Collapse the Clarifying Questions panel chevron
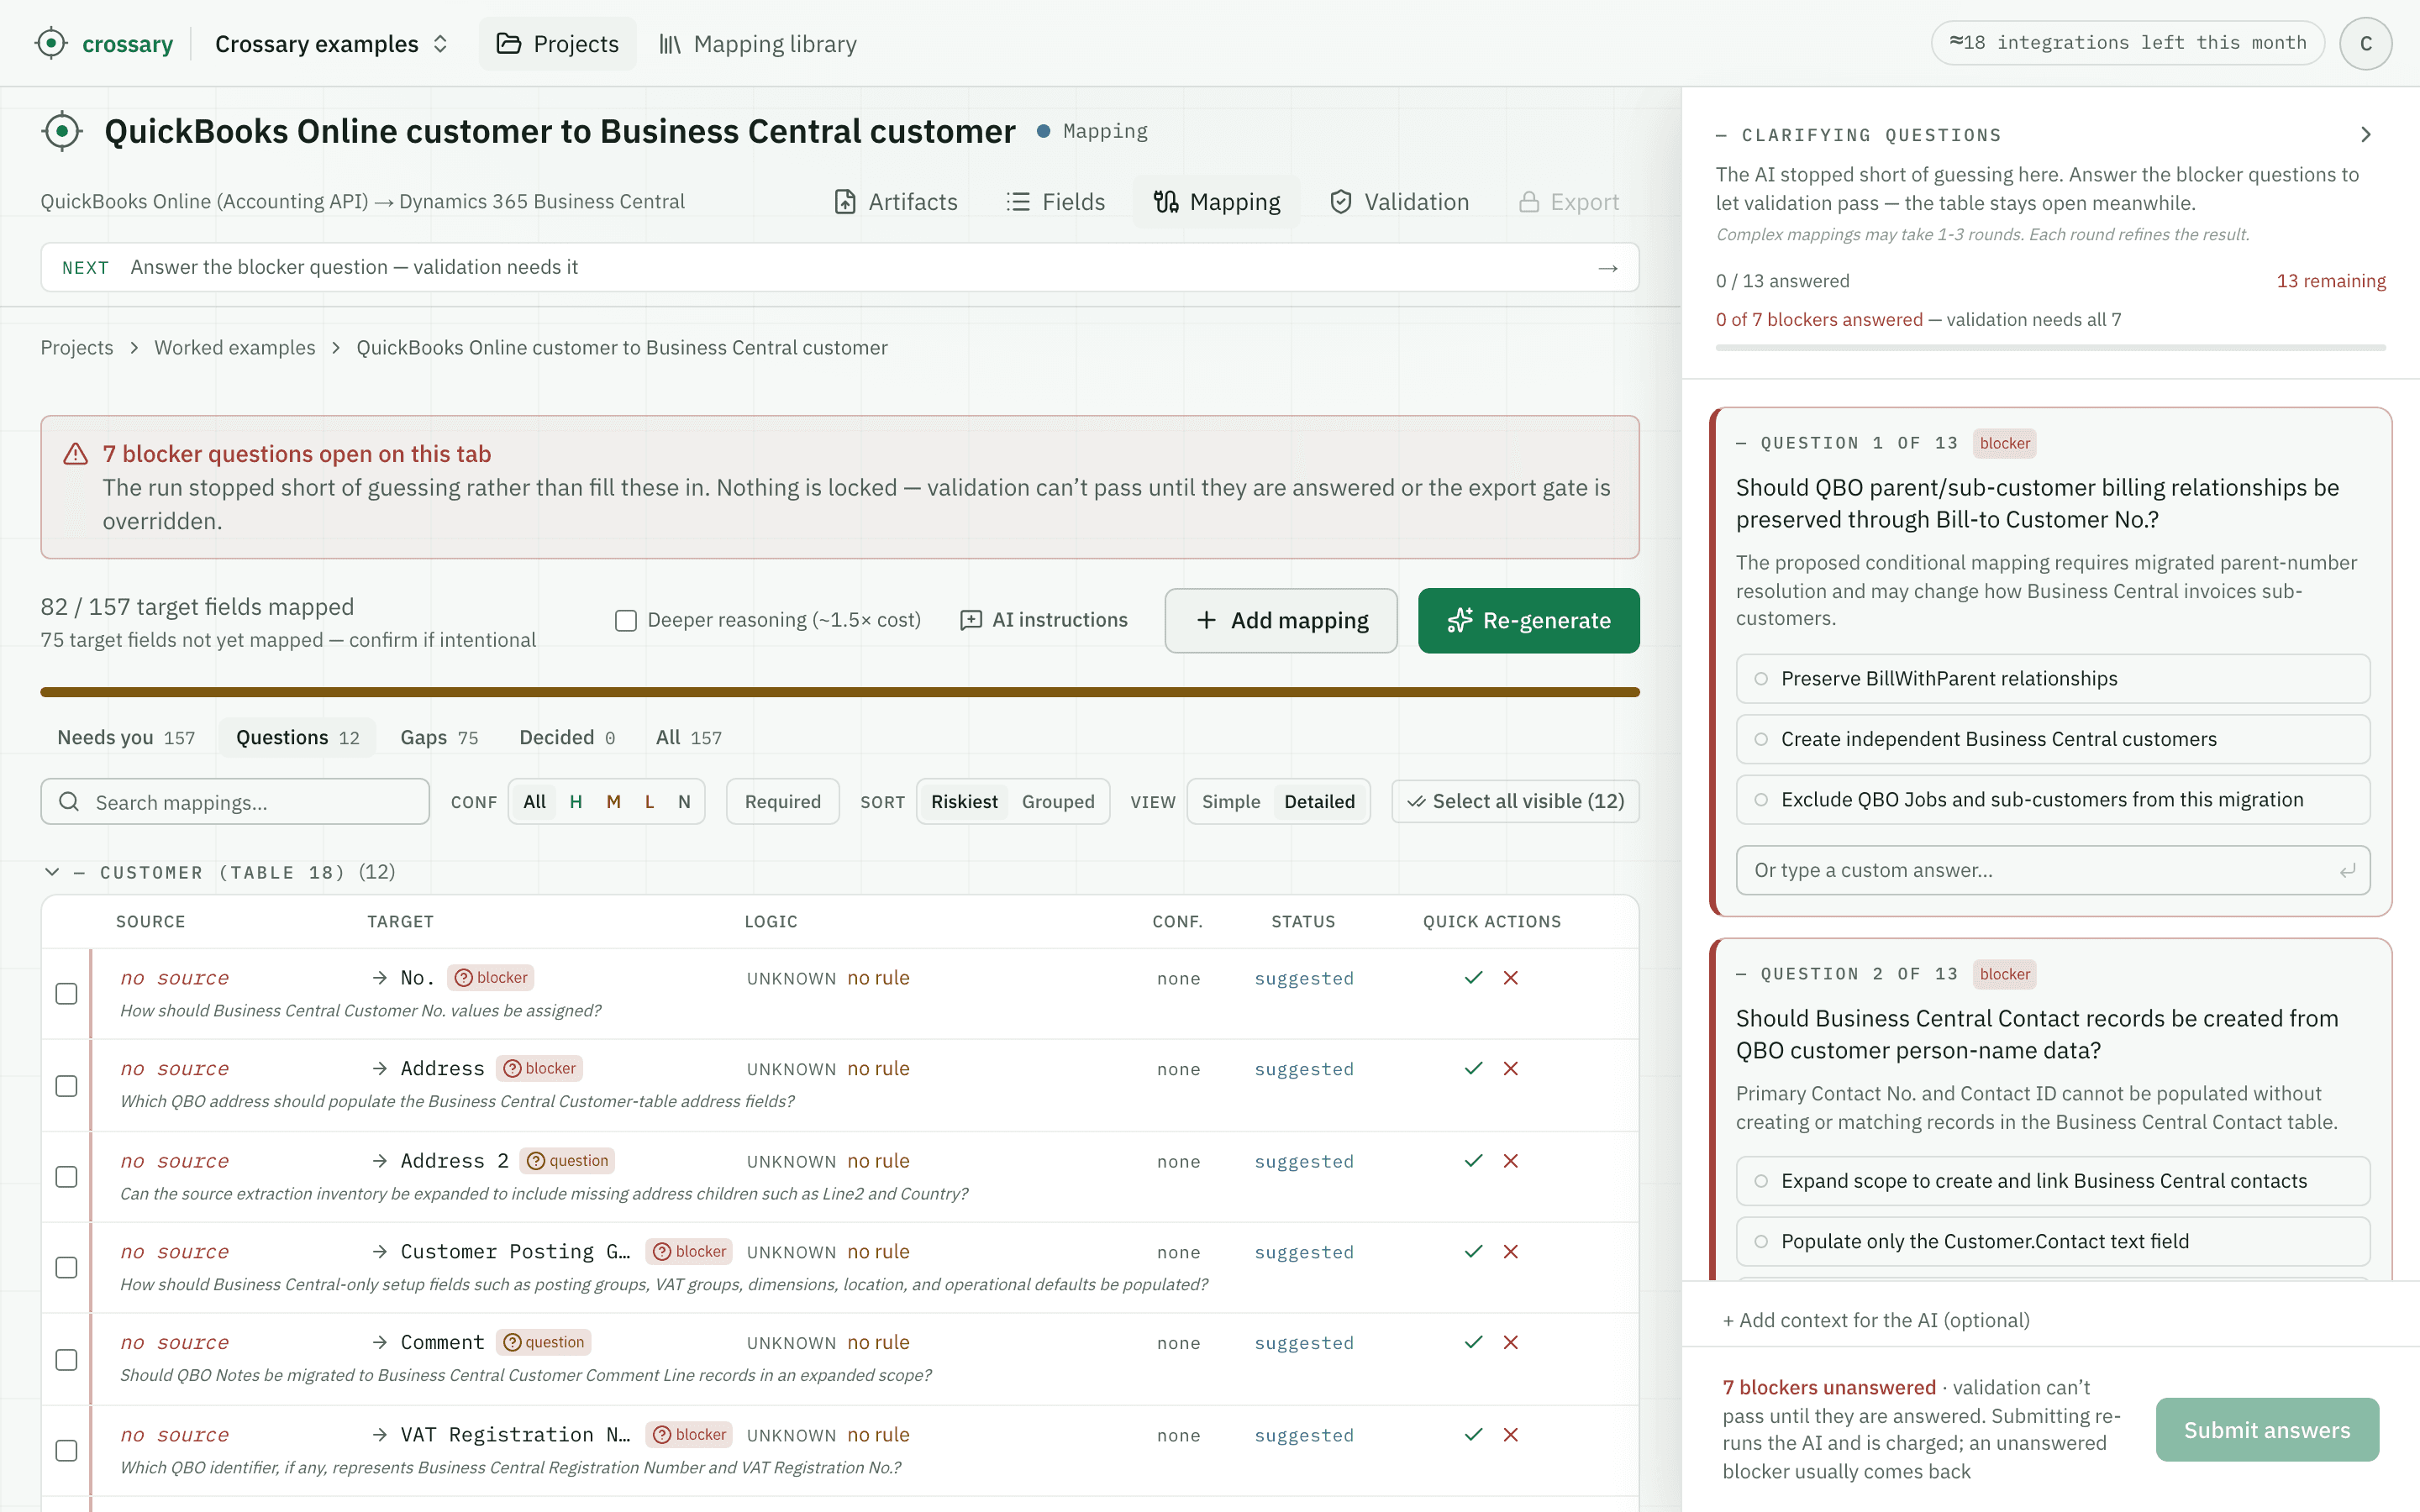The image size is (2420, 1512). [2365, 135]
